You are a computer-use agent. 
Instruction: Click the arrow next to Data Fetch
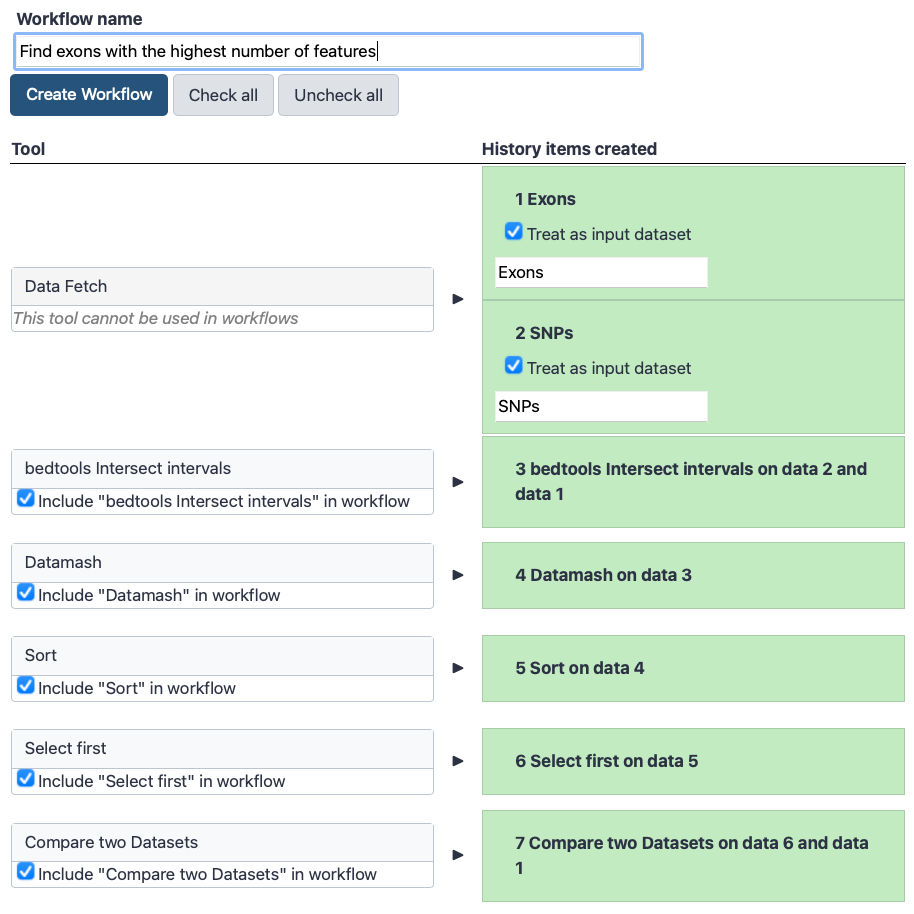point(458,299)
